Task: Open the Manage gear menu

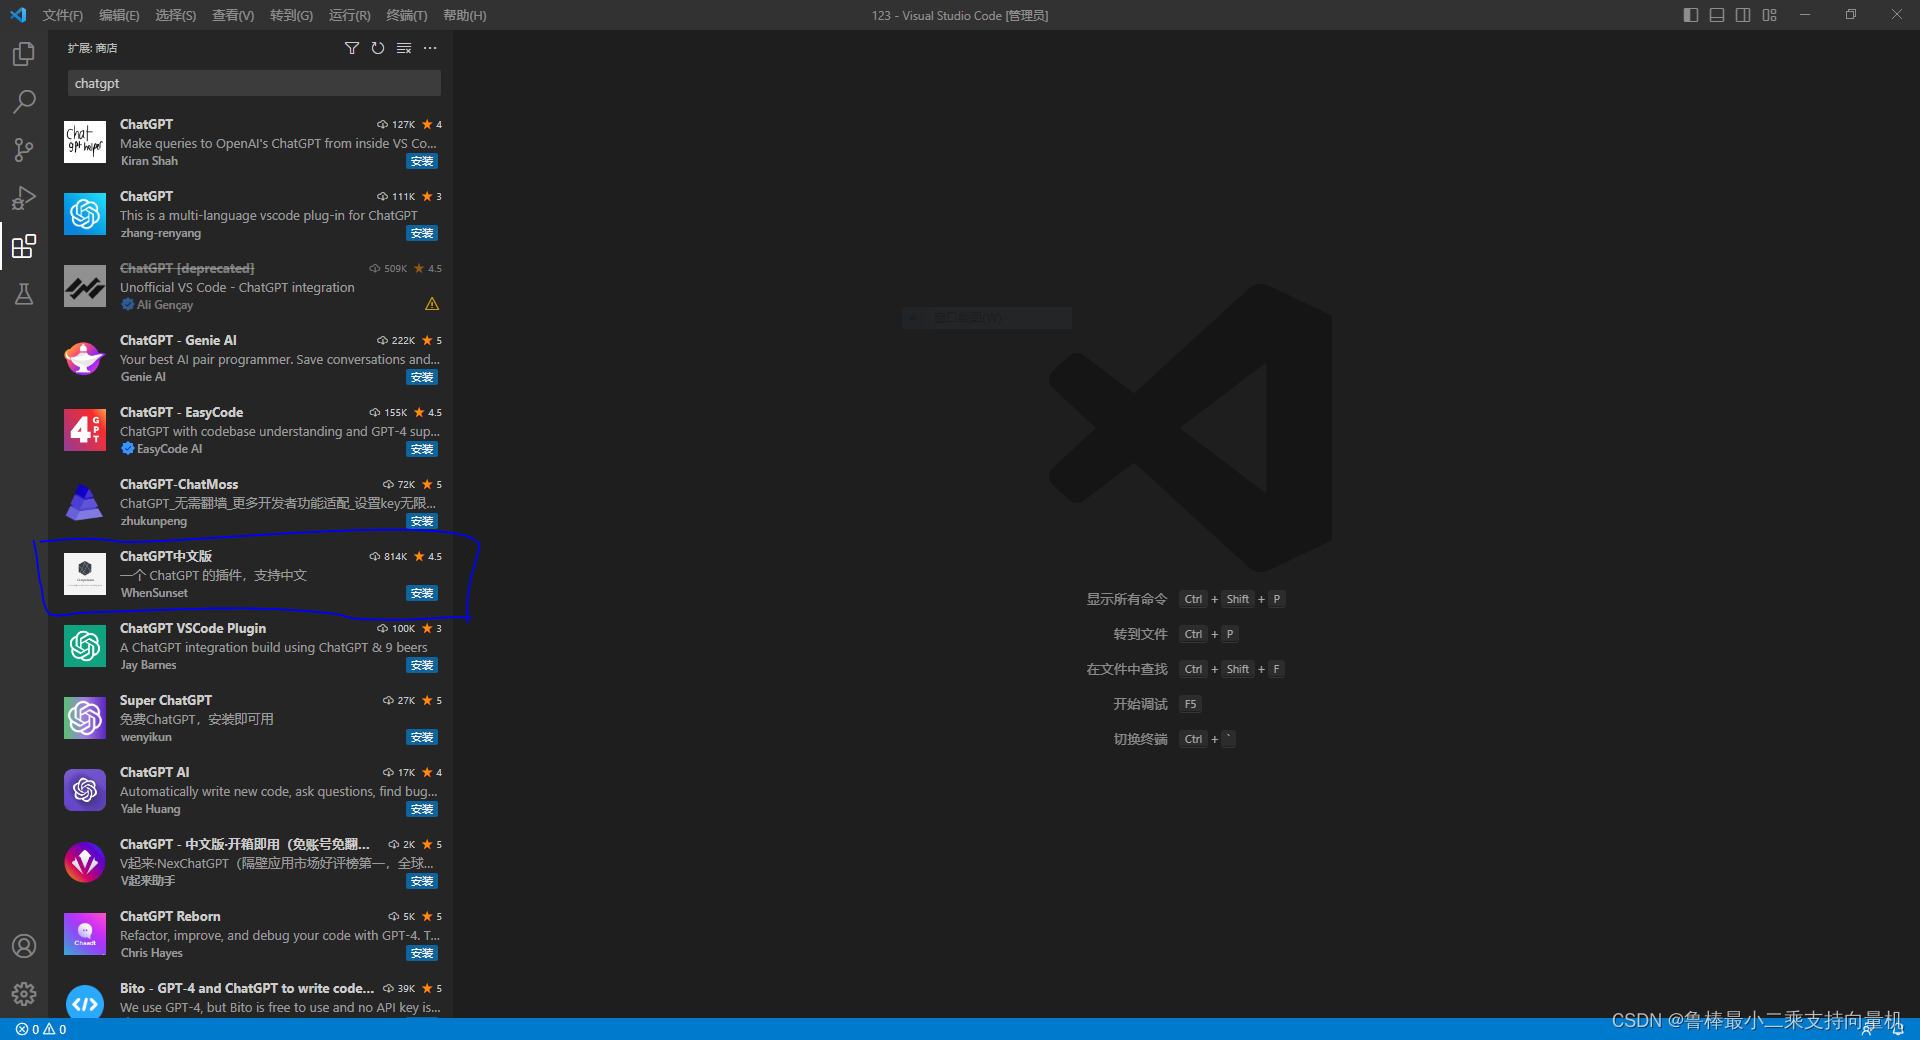Action: tap(24, 994)
